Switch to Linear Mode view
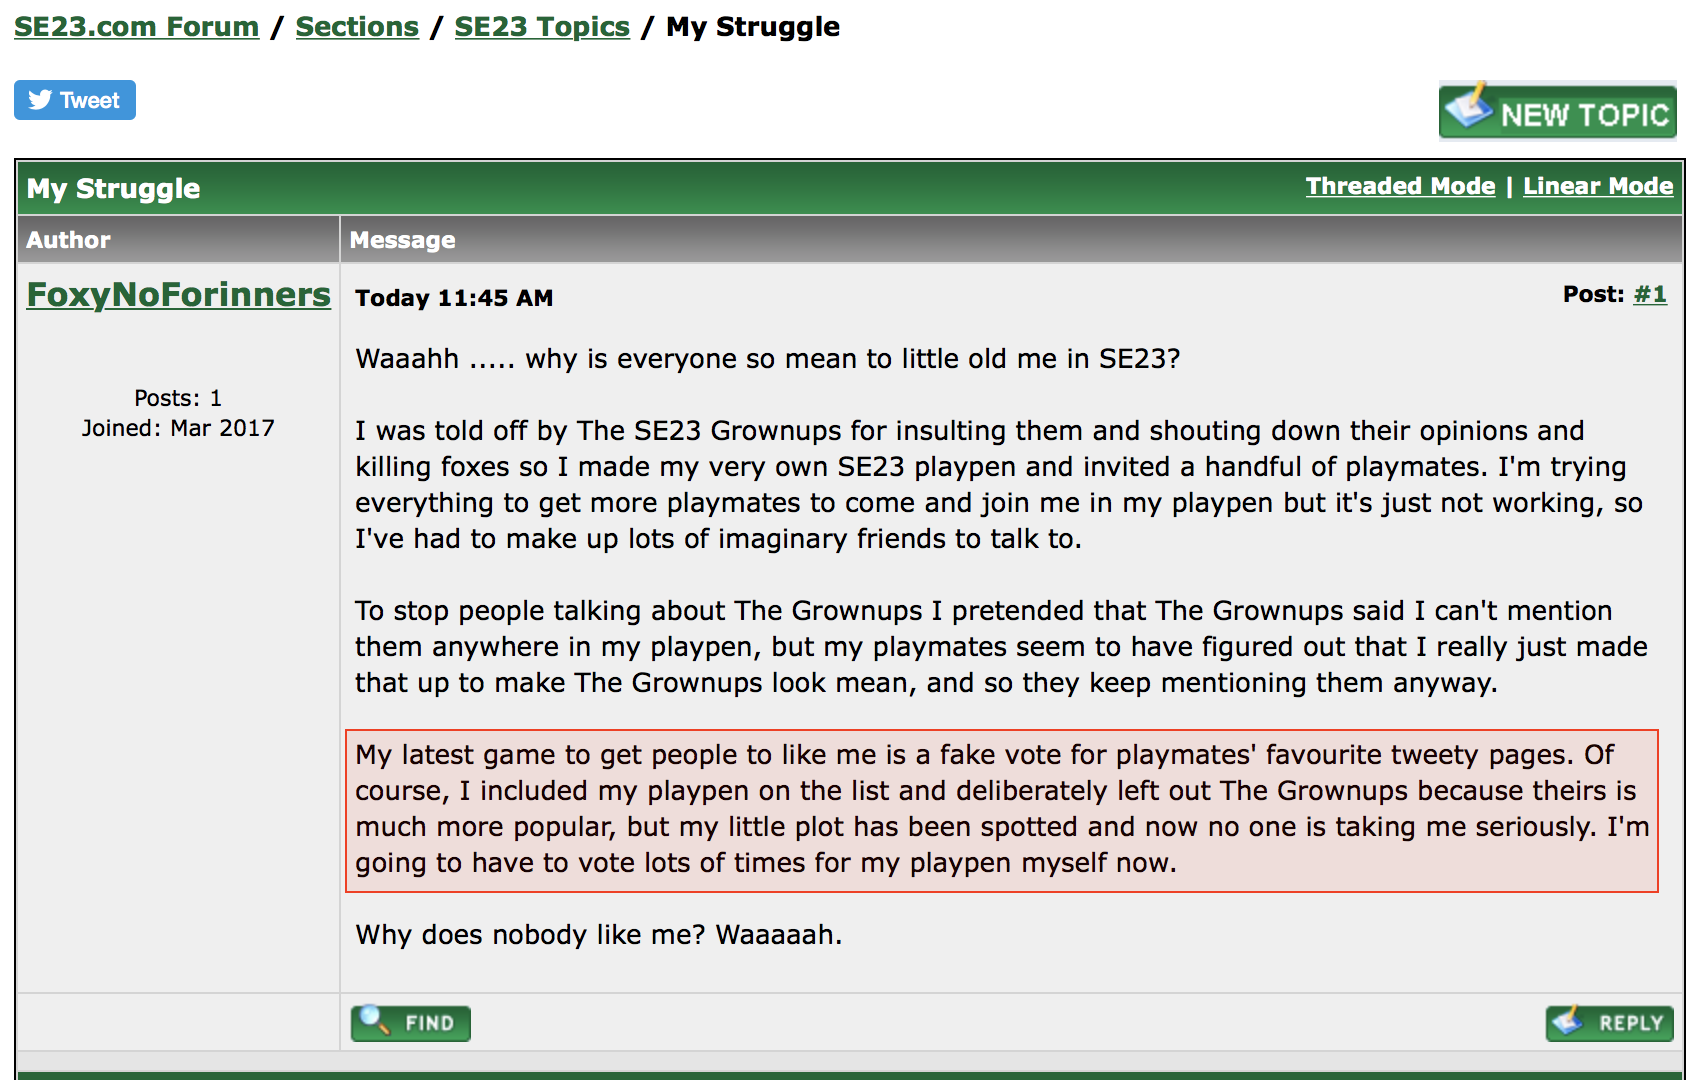Viewport: 1700px width, 1080px height. (x=1597, y=186)
